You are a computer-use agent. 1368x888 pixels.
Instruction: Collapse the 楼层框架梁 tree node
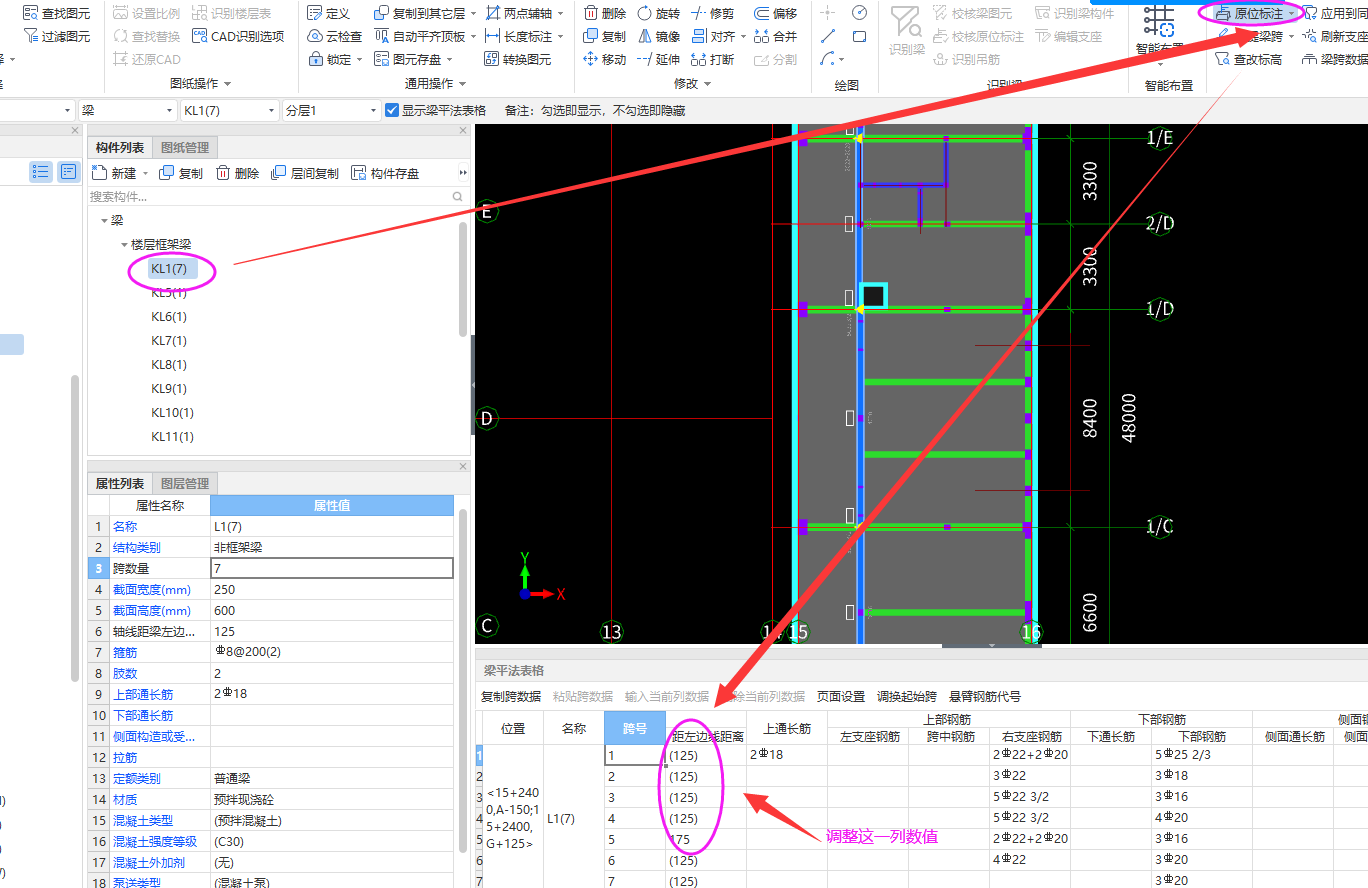tap(124, 244)
